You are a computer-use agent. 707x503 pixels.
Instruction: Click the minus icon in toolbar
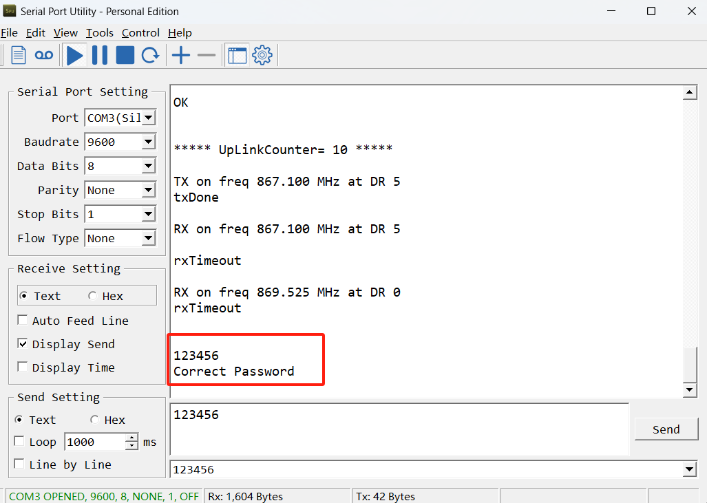[x=207, y=55]
